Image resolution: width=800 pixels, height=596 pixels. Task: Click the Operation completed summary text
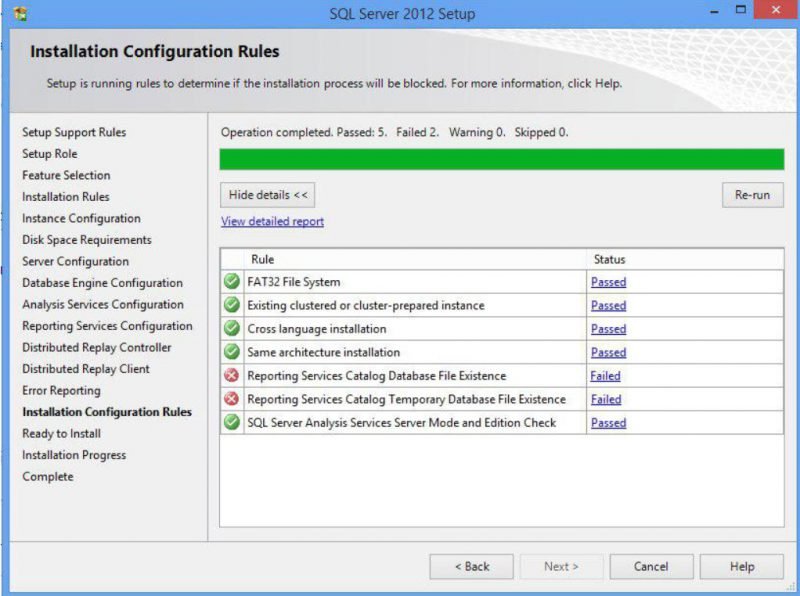394,132
